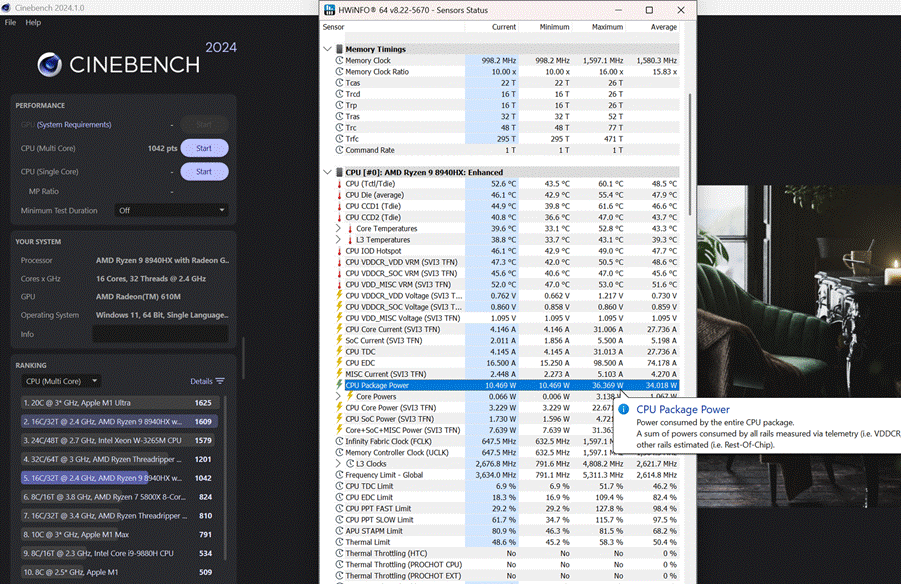Open the Help menu in Cinebench
The image size is (901, 584).
(33, 22)
